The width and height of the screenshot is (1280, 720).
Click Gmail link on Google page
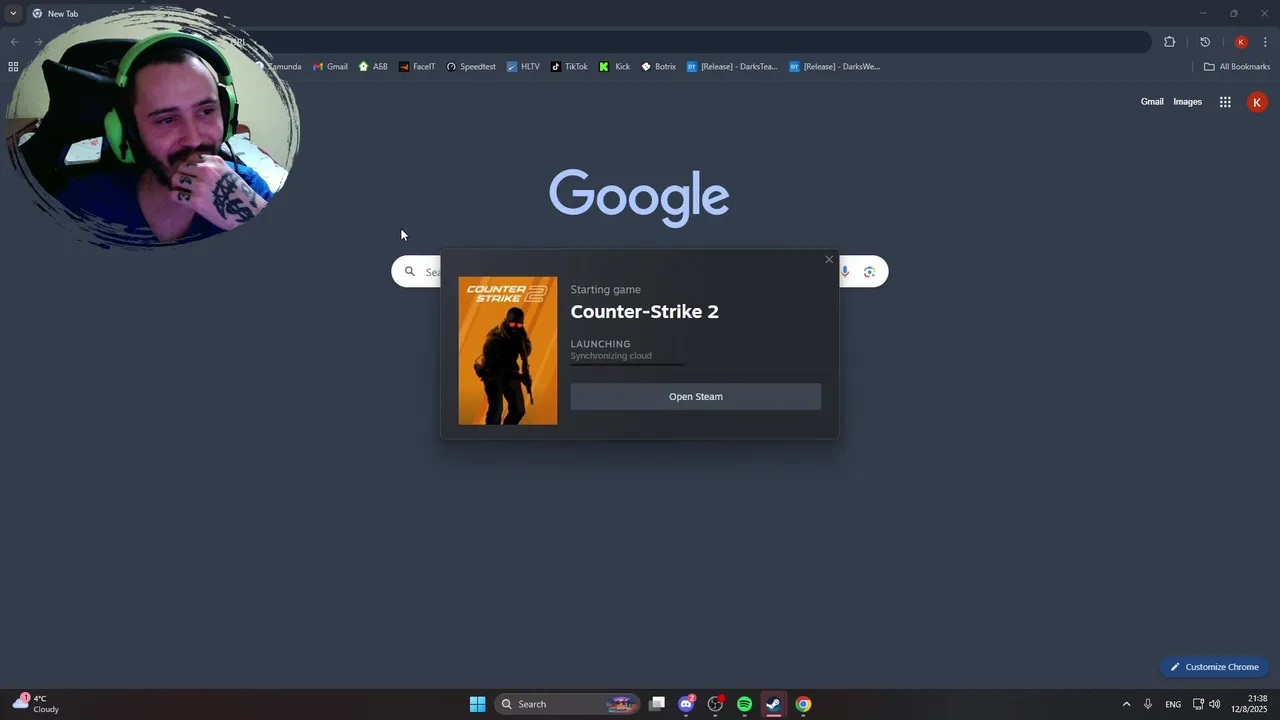(1152, 102)
